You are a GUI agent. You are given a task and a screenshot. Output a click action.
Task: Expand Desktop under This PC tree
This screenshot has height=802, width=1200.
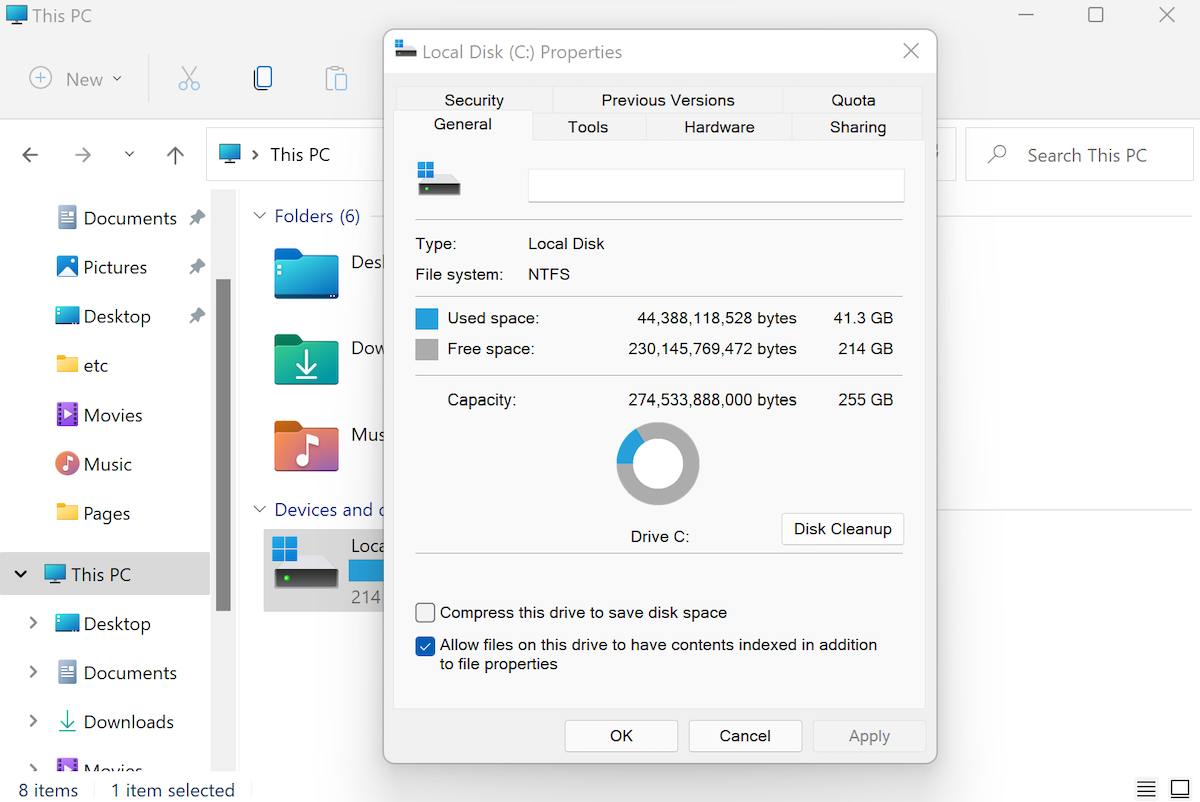(x=33, y=623)
